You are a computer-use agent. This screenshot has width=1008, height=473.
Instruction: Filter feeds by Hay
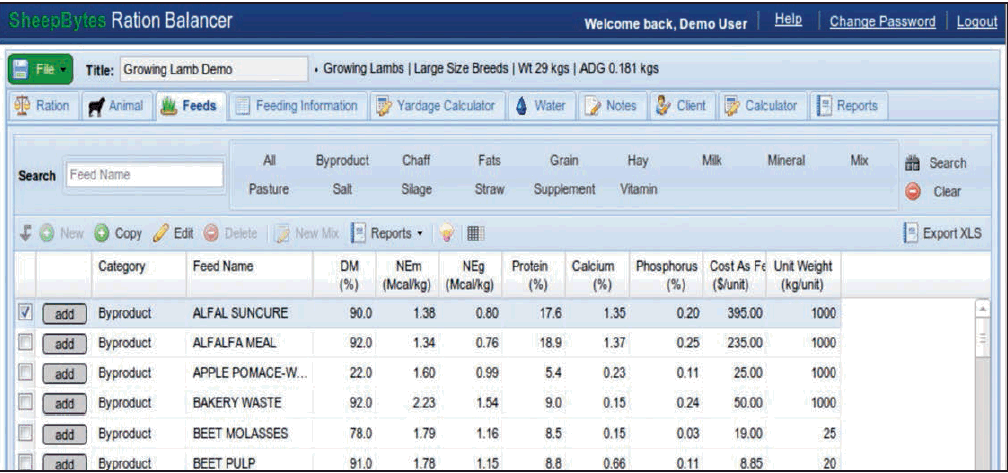tap(637, 161)
